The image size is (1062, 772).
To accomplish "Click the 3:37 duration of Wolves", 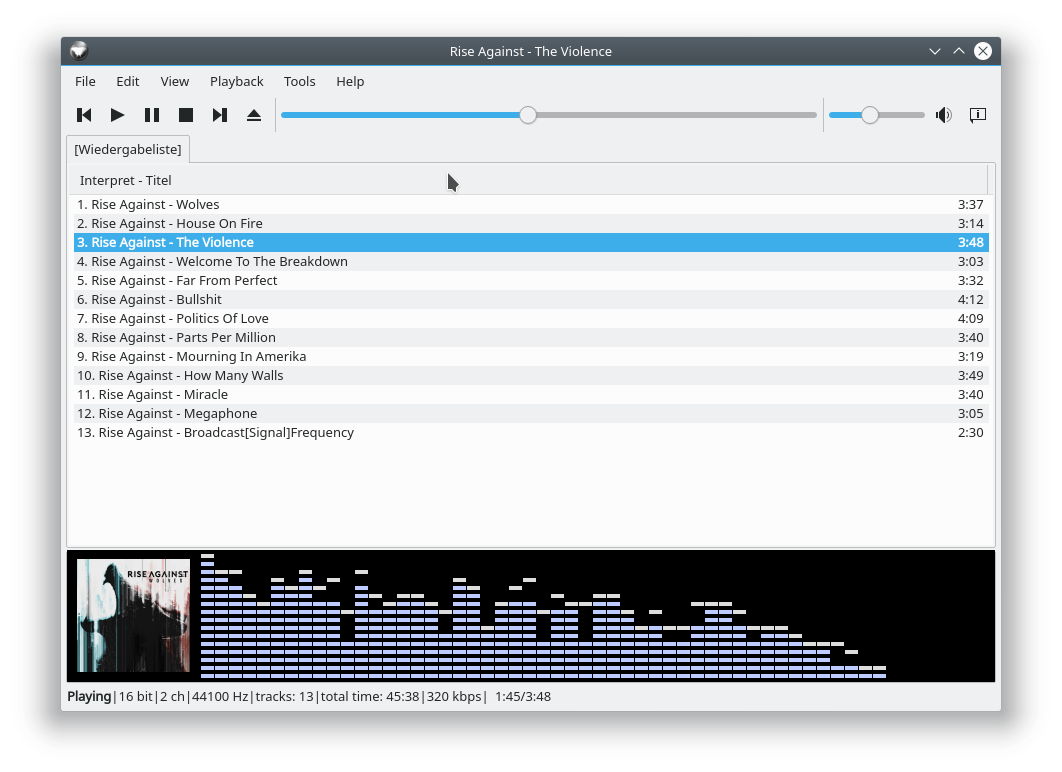I will click(x=971, y=205).
